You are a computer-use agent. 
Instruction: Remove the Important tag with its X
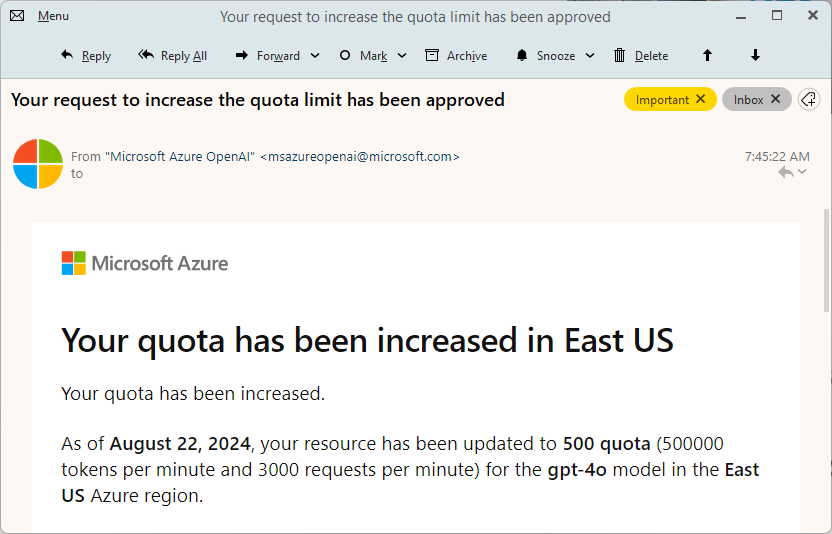tap(701, 100)
